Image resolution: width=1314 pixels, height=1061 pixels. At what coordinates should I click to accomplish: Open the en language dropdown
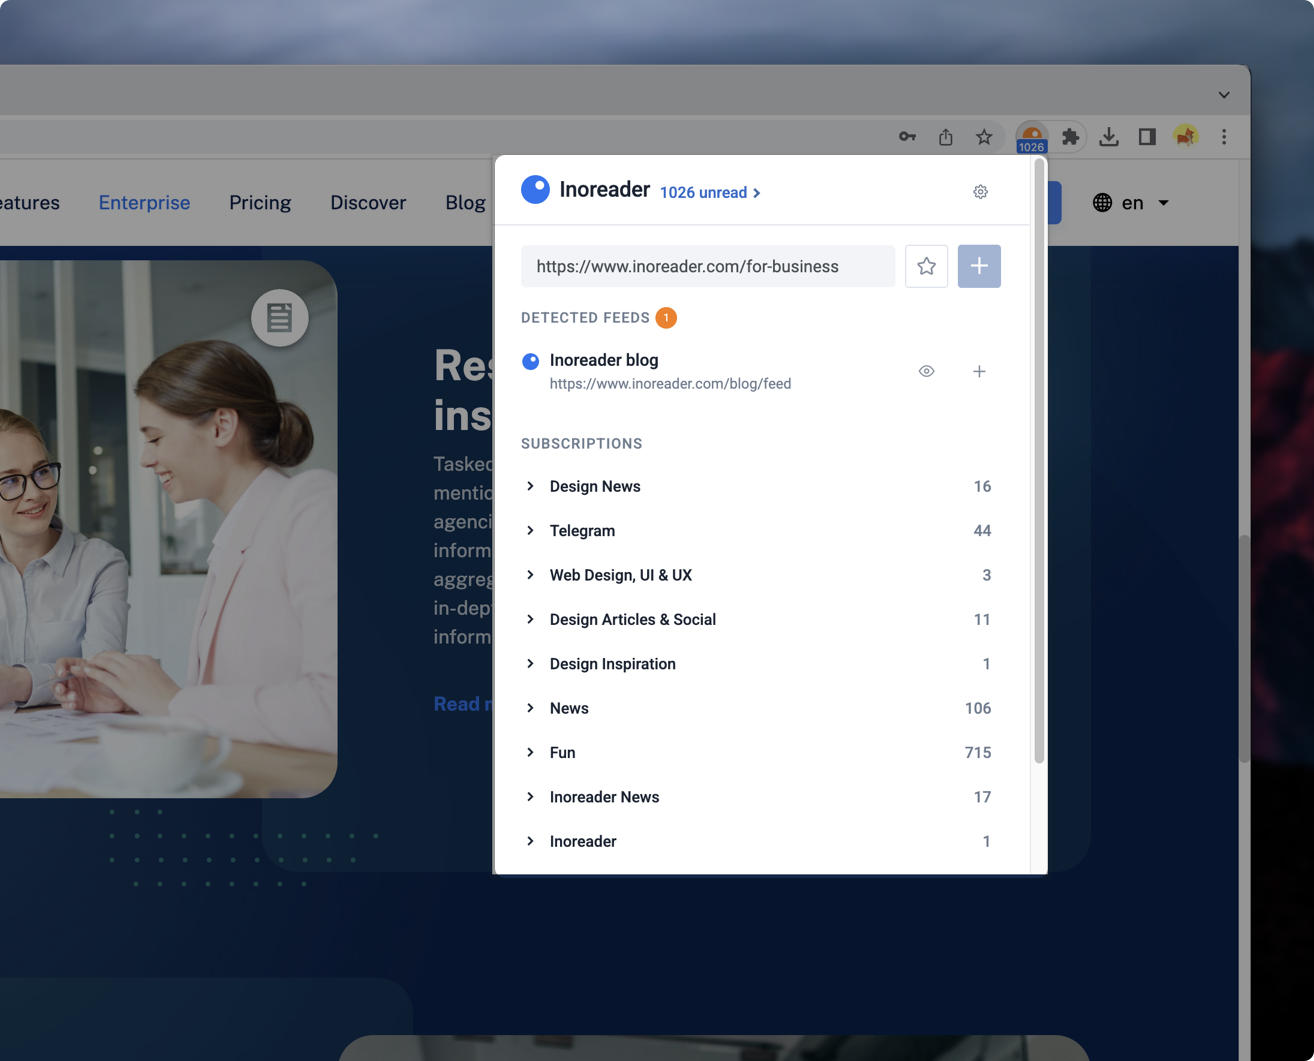coord(1131,202)
